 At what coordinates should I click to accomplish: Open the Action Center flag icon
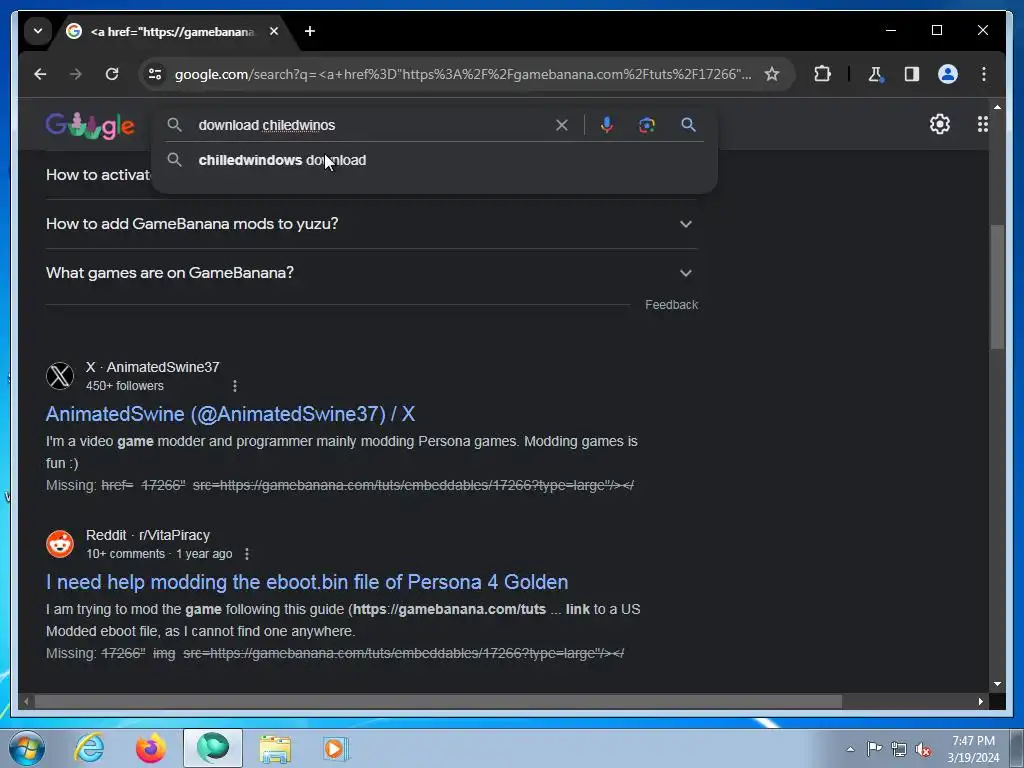coord(874,748)
